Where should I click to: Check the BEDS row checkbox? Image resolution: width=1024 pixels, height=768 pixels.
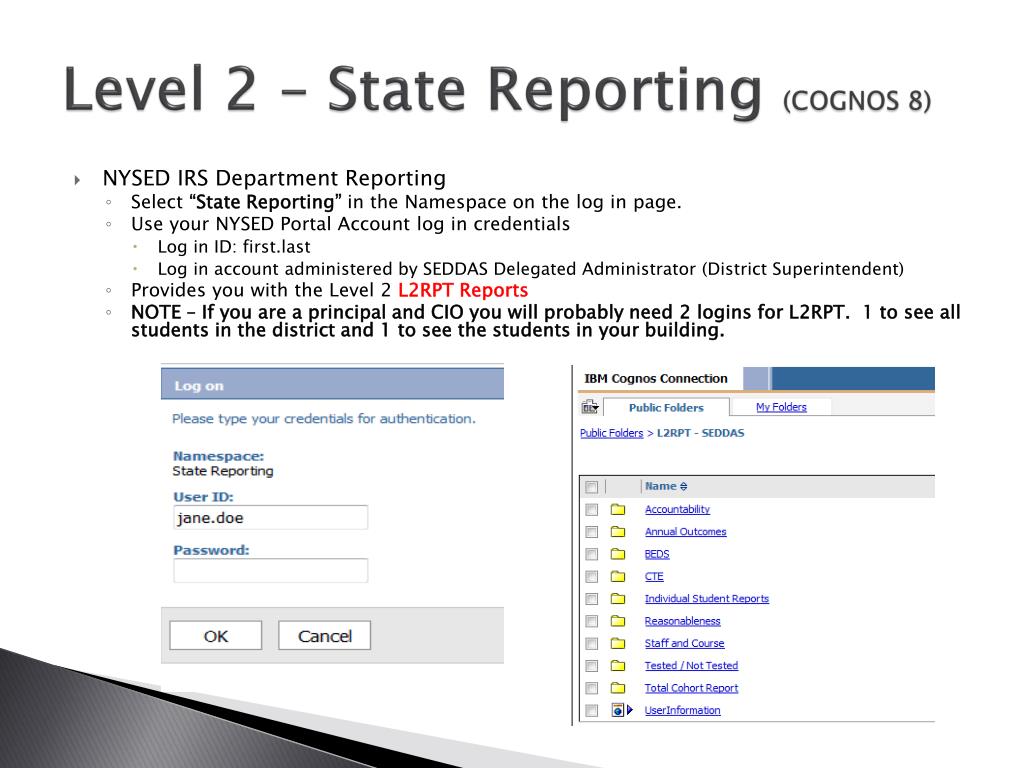tap(592, 554)
